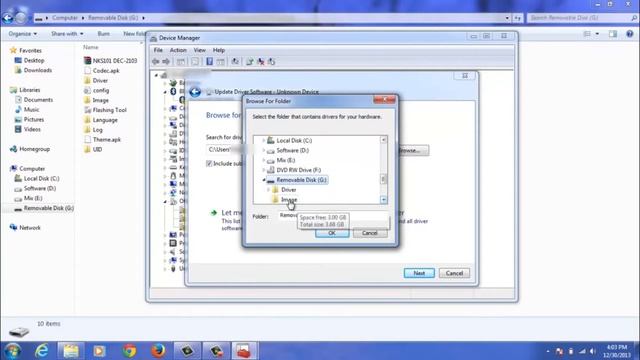The height and width of the screenshot is (360, 640).
Task: Open Explorer help question mark icon
Action: tap(630, 34)
